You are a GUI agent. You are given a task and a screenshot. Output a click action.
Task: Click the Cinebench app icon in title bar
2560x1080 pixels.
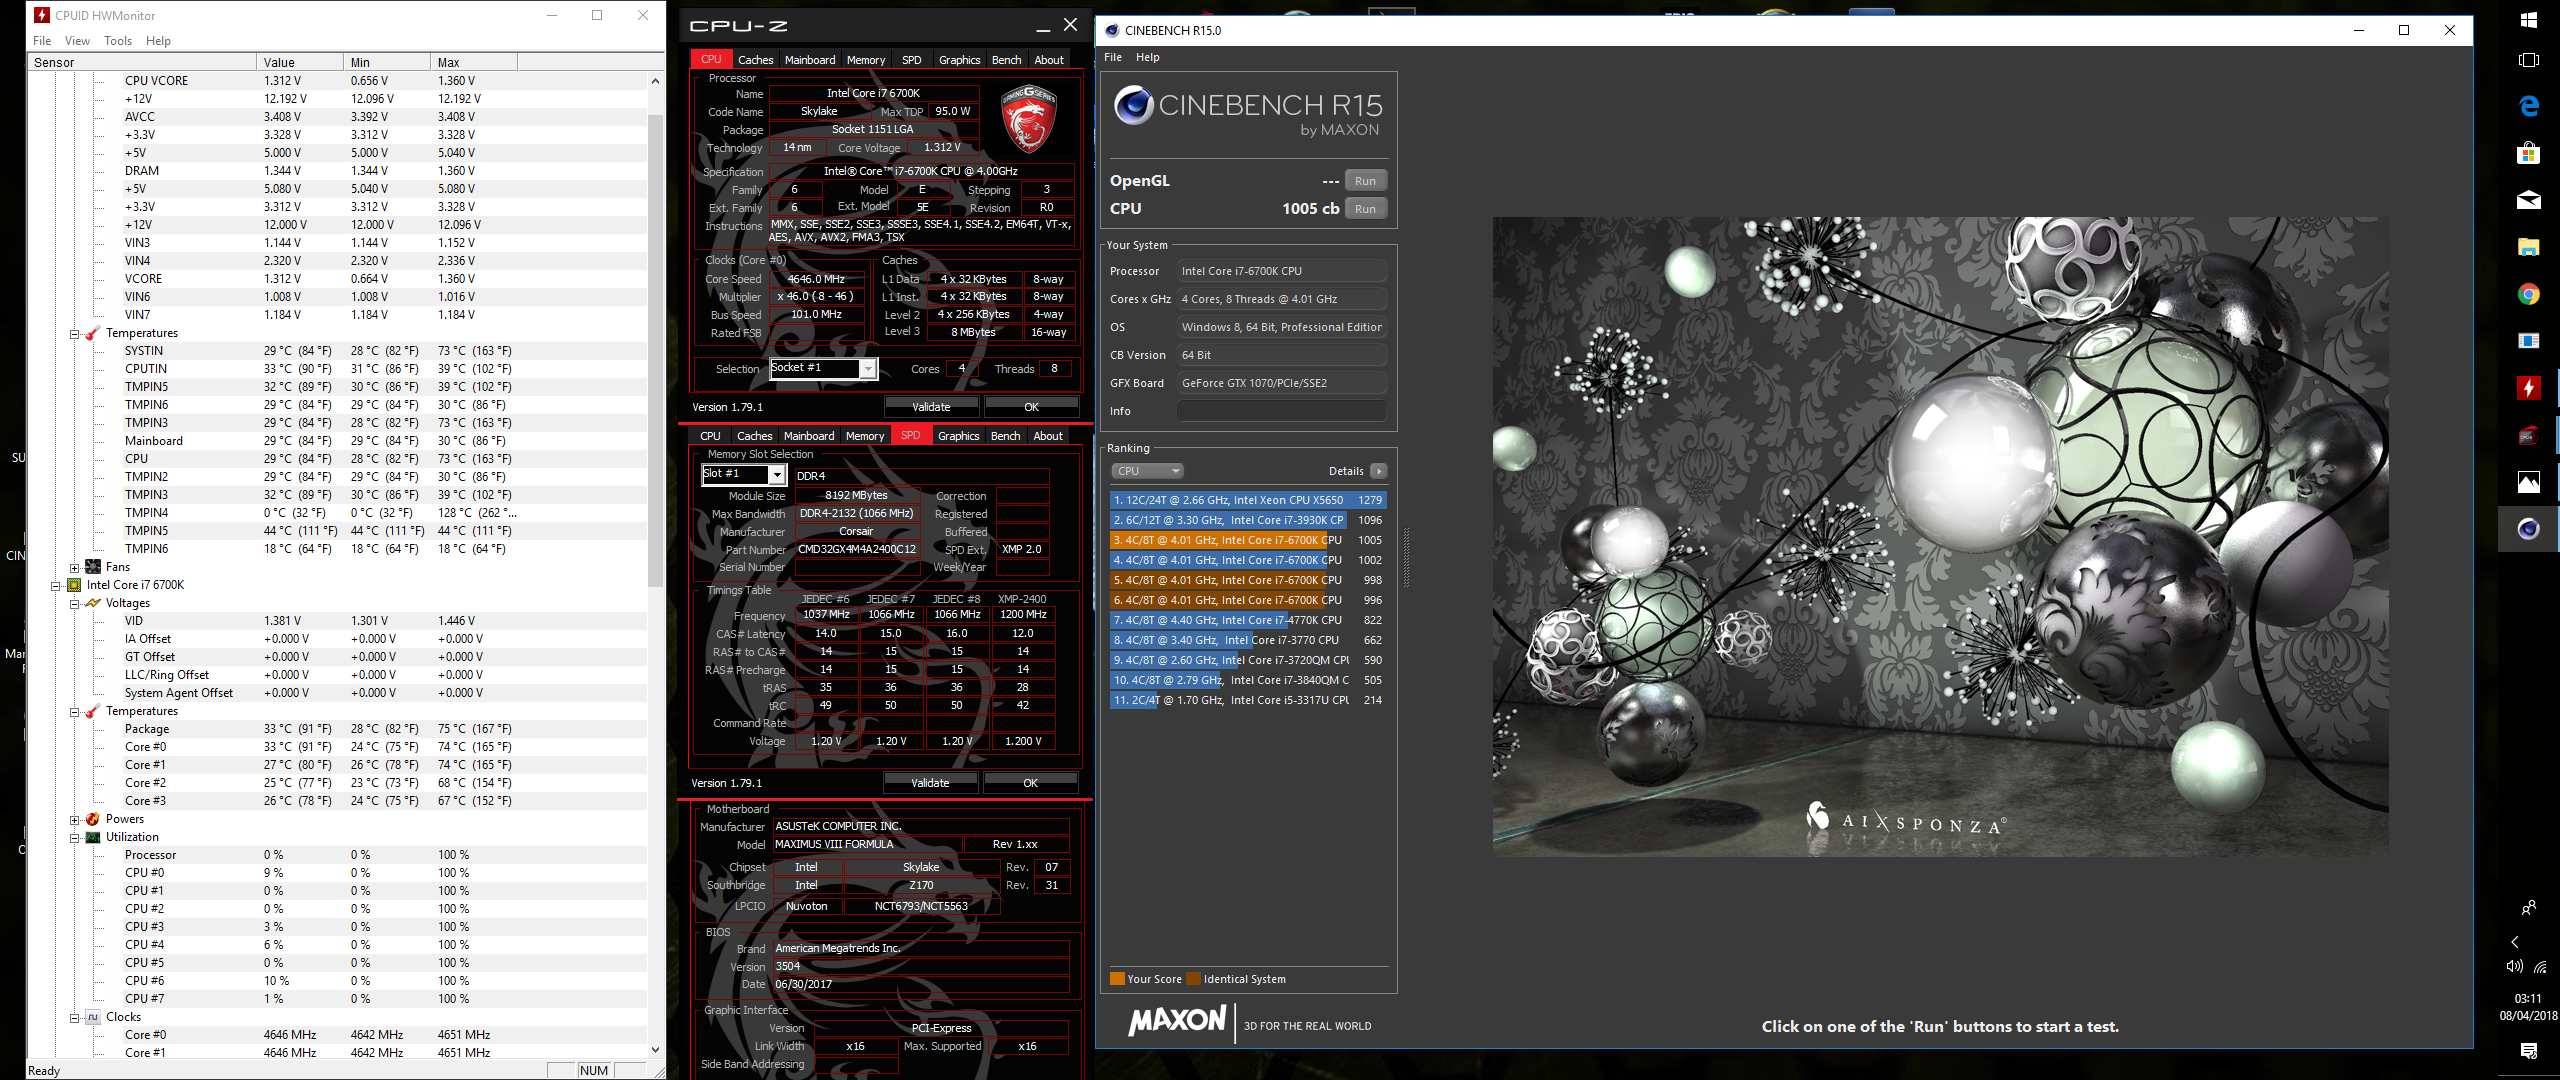point(1112,30)
